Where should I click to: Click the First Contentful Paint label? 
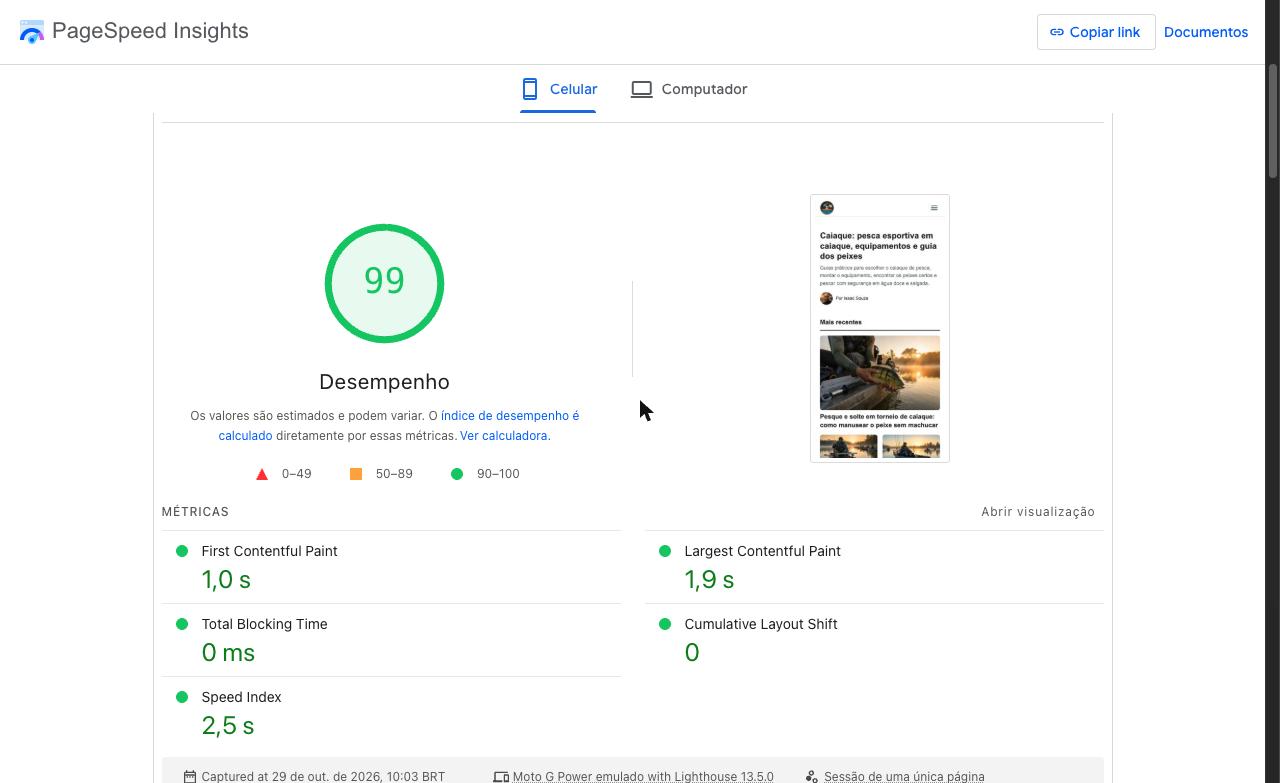[269, 551]
